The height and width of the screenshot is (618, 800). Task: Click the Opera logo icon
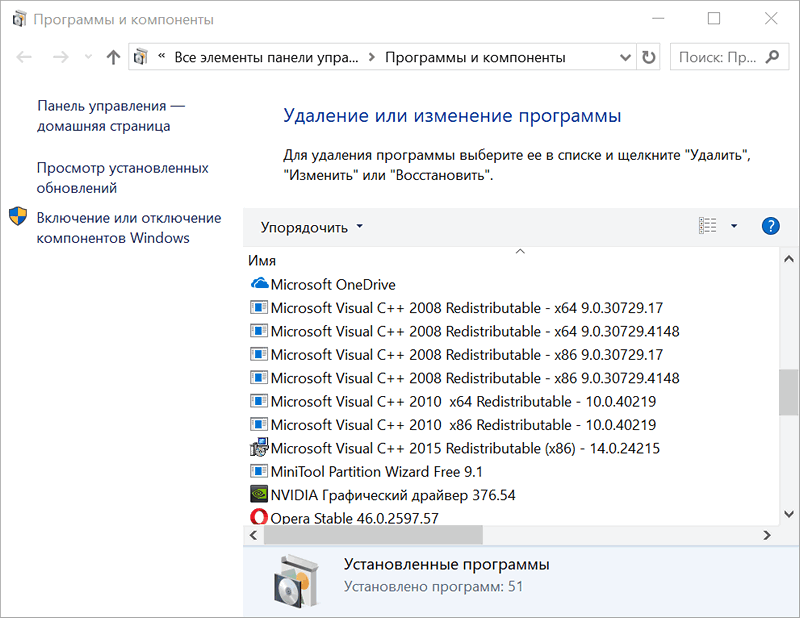coord(259,517)
